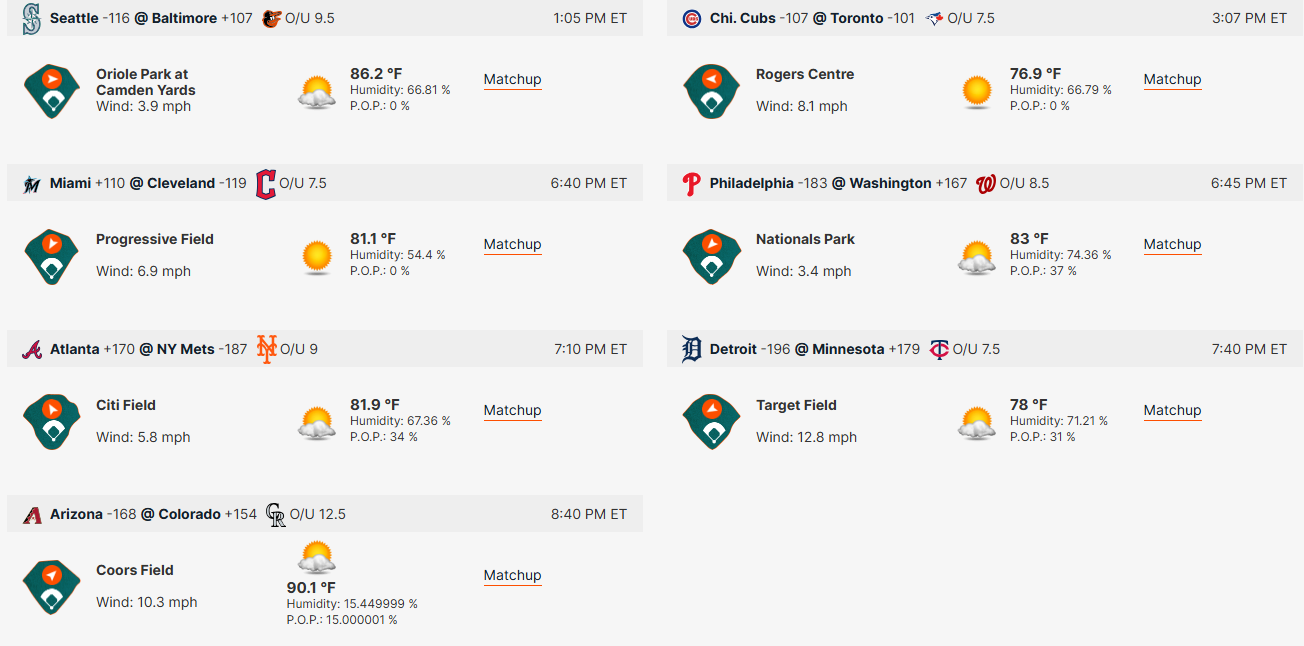Click the Minnesota Twins logo
The image size is (1304, 646).
click(939, 349)
